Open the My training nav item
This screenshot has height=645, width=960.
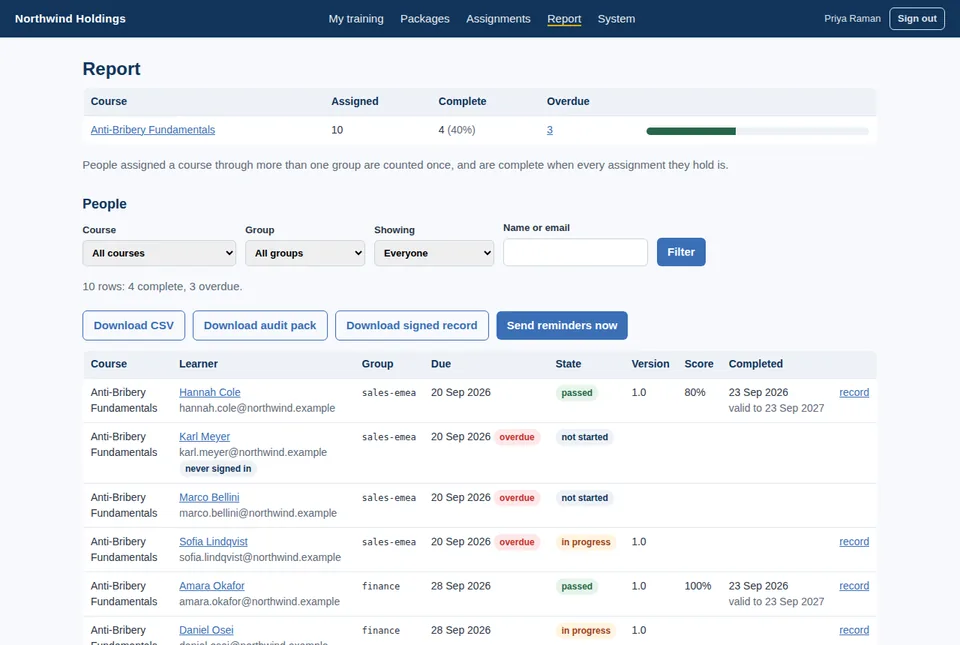tap(356, 19)
